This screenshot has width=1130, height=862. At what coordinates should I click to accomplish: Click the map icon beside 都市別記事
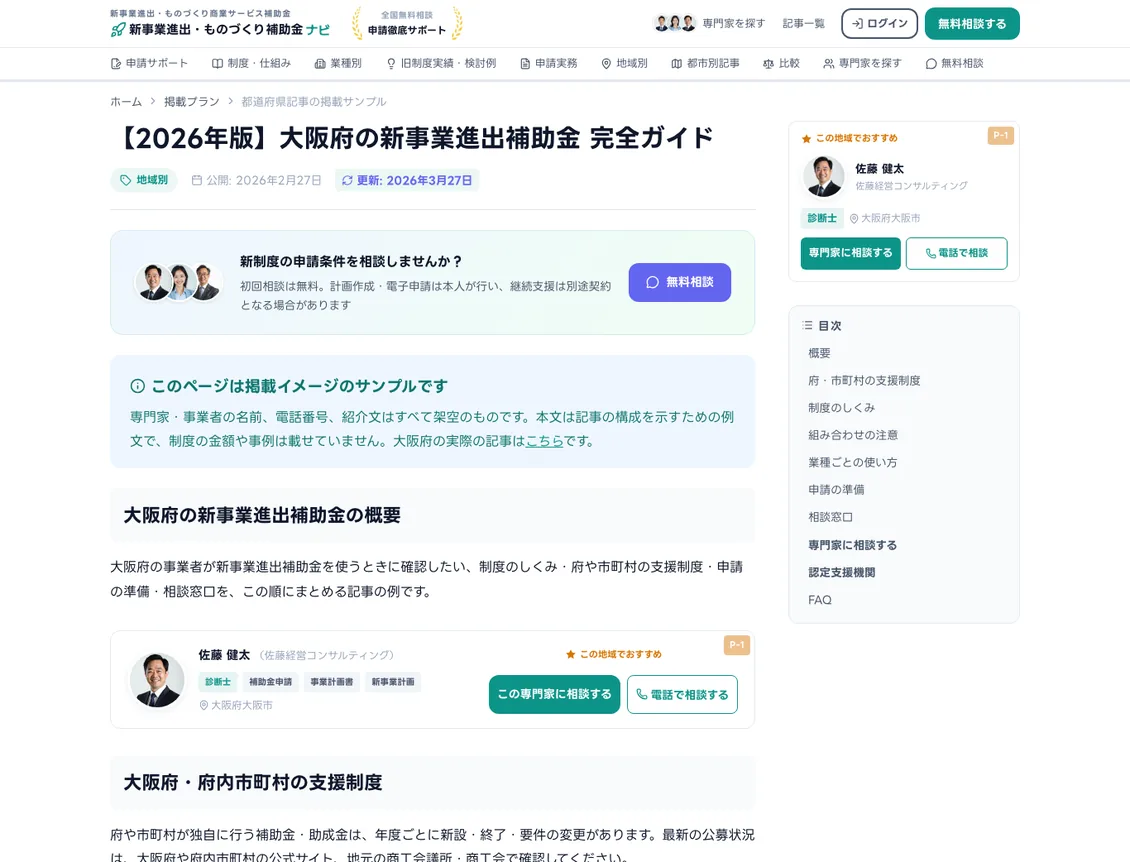(676, 63)
